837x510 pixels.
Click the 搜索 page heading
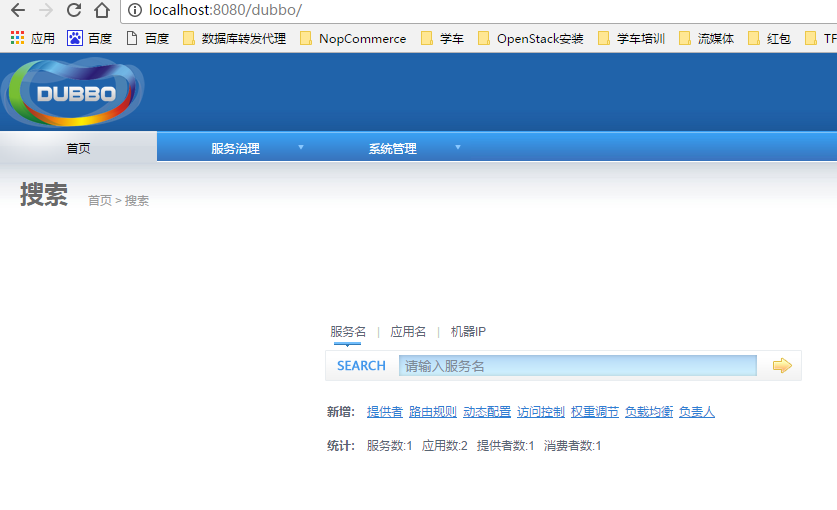44,194
